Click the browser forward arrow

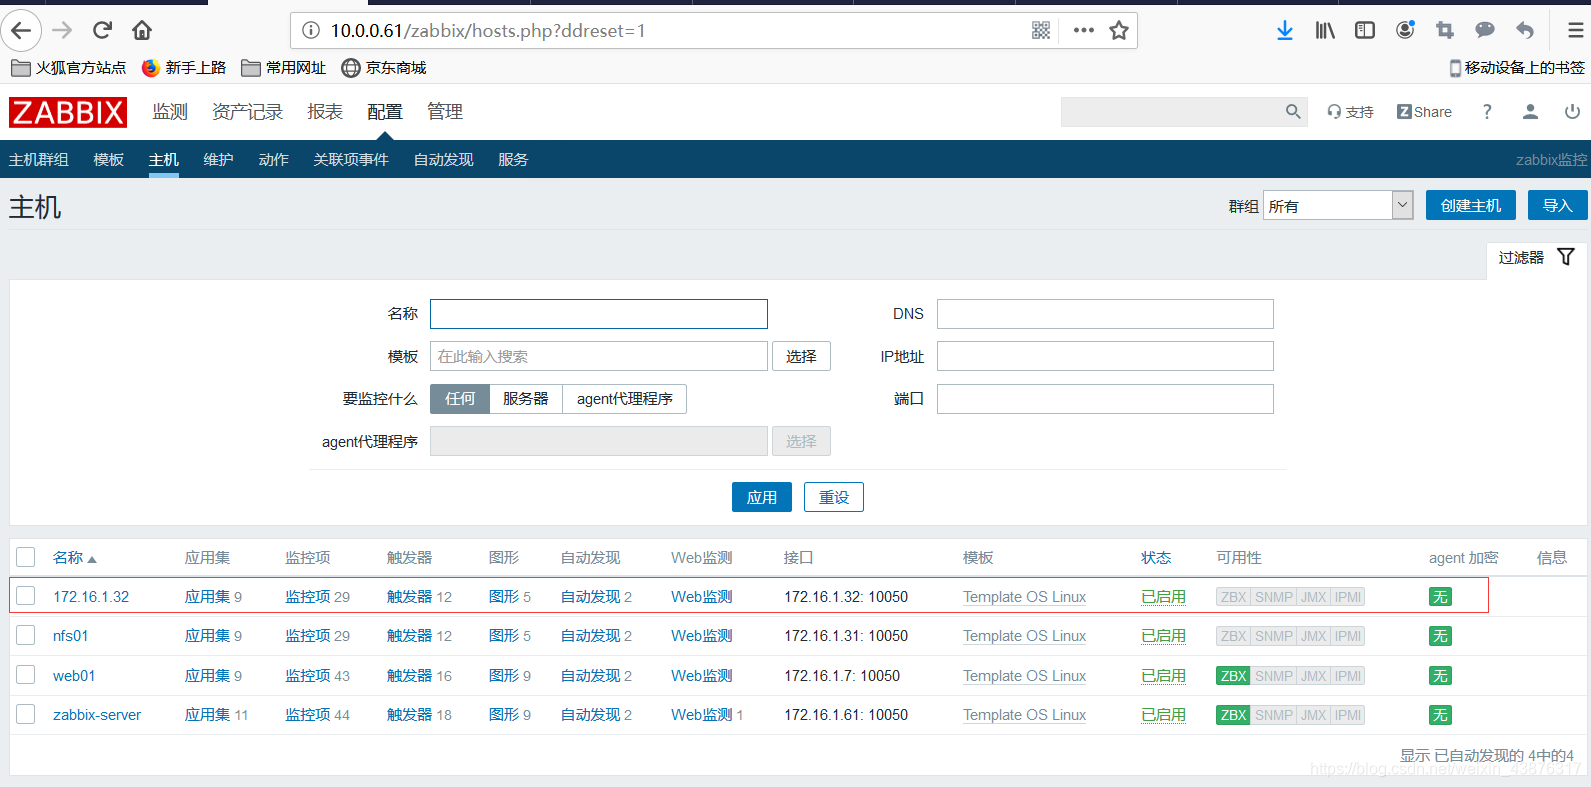pyautogui.click(x=62, y=30)
